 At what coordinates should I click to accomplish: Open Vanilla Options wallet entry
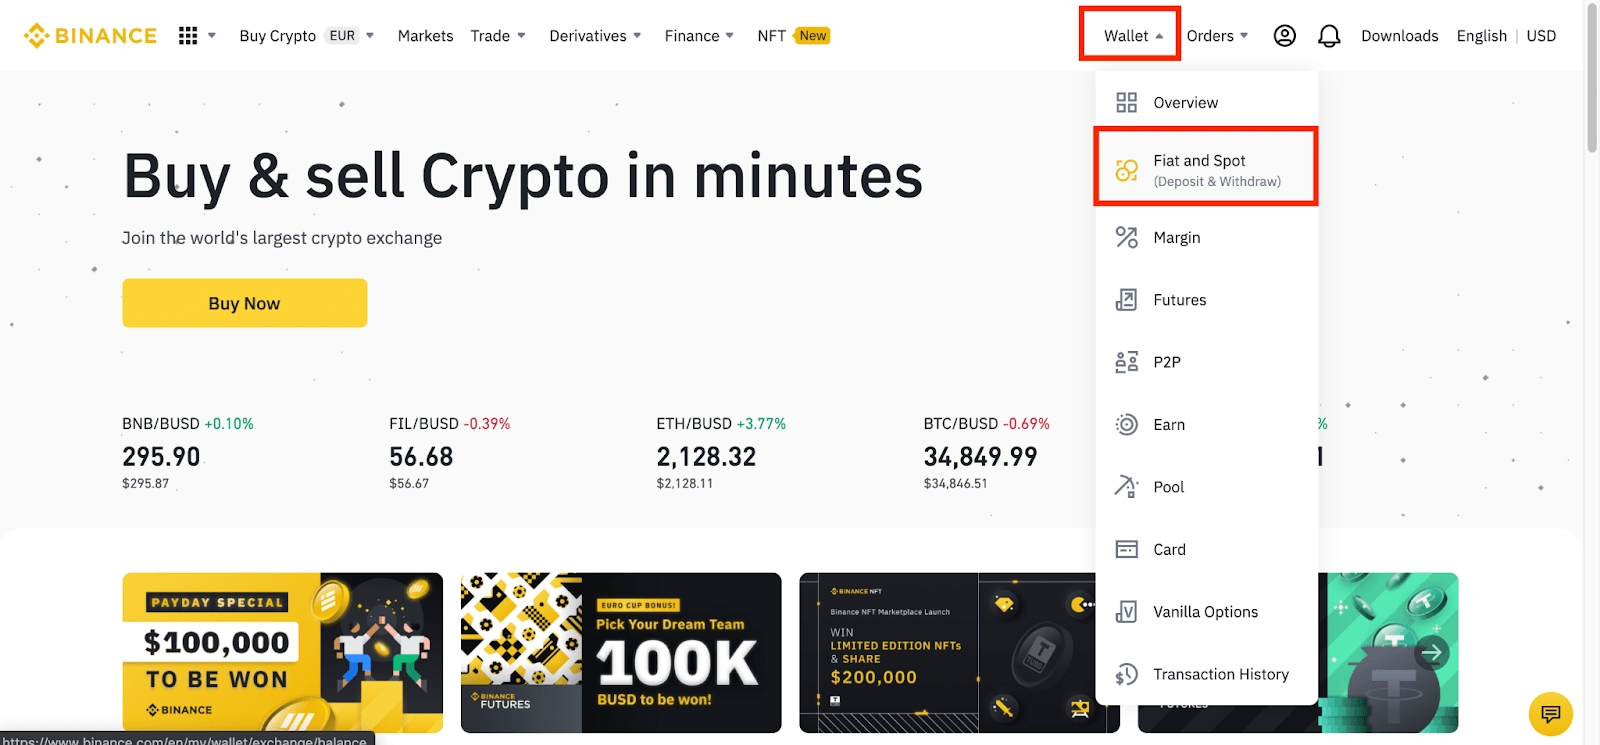coord(1205,612)
